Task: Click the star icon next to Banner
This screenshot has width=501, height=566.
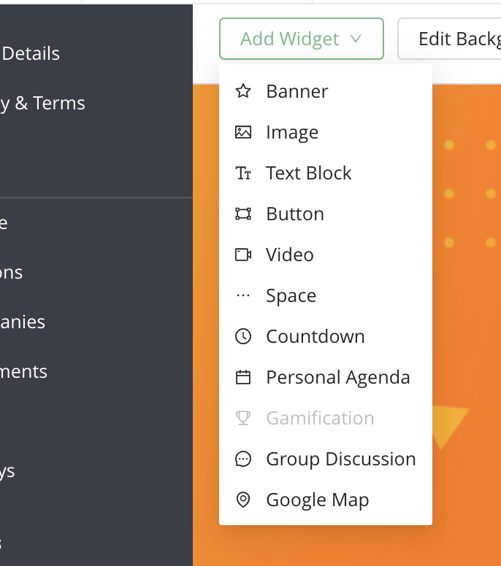Action: tap(243, 91)
